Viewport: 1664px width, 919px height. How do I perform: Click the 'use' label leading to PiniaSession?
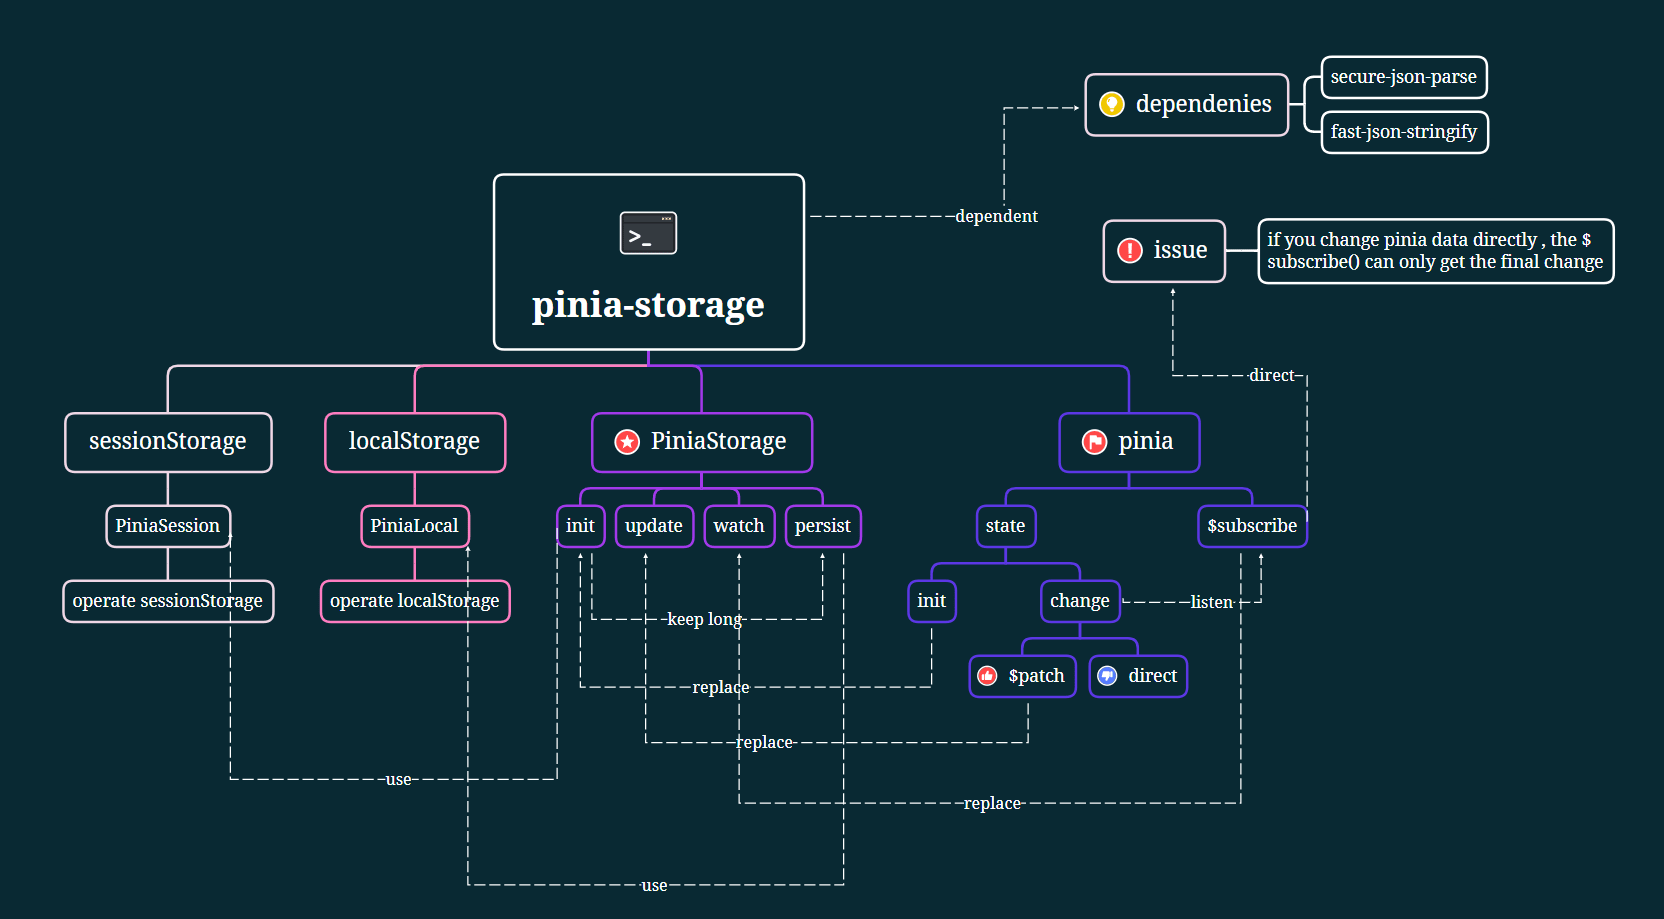point(398,779)
